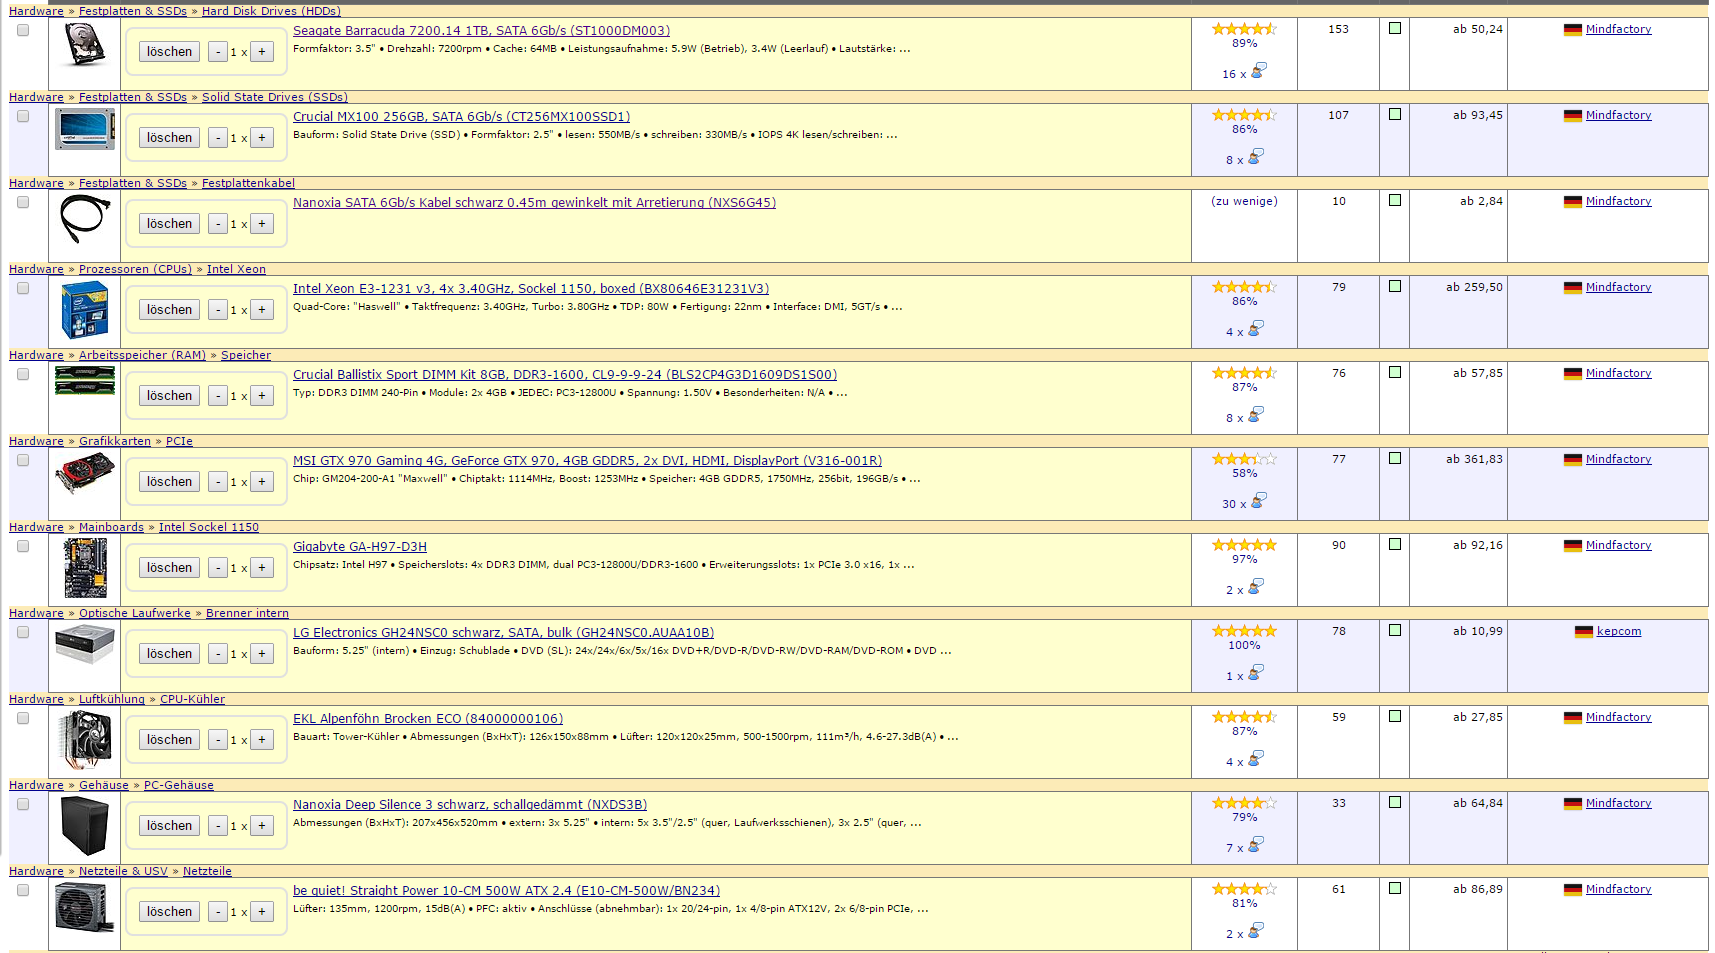Increase quantity of Seagate Barracuda with plus
The width and height of the screenshot is (1715, 953).
point(262,52)
